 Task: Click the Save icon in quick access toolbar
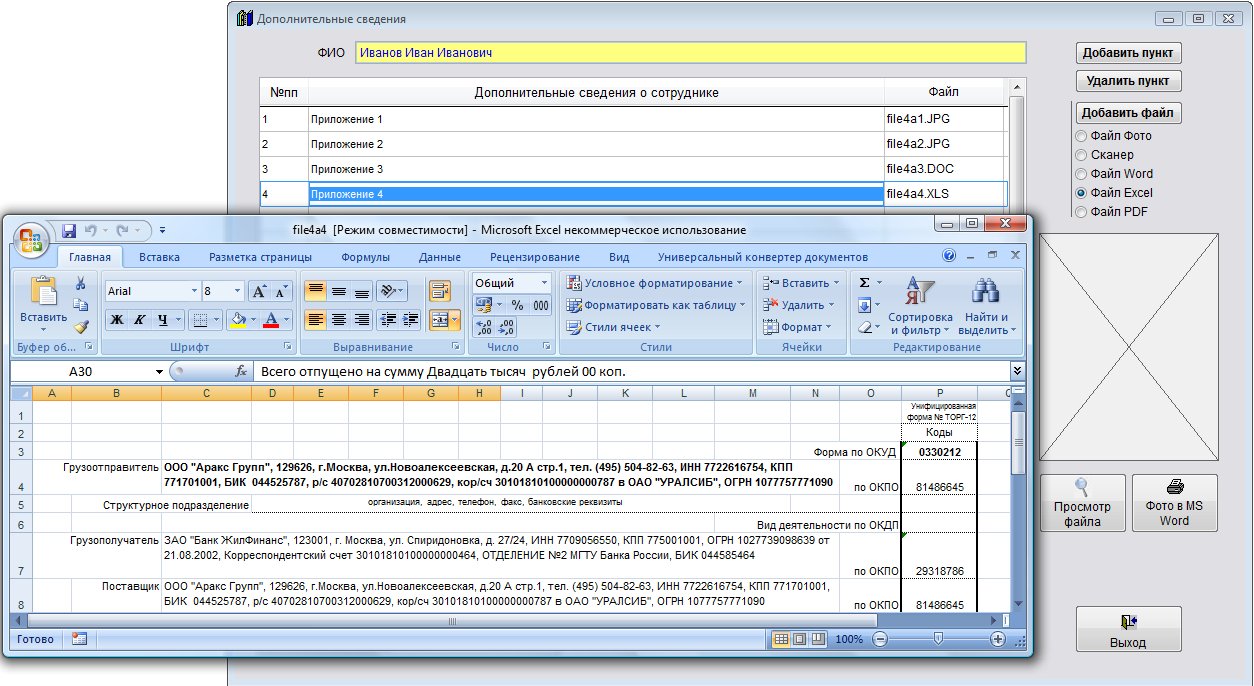pos(69,231)
